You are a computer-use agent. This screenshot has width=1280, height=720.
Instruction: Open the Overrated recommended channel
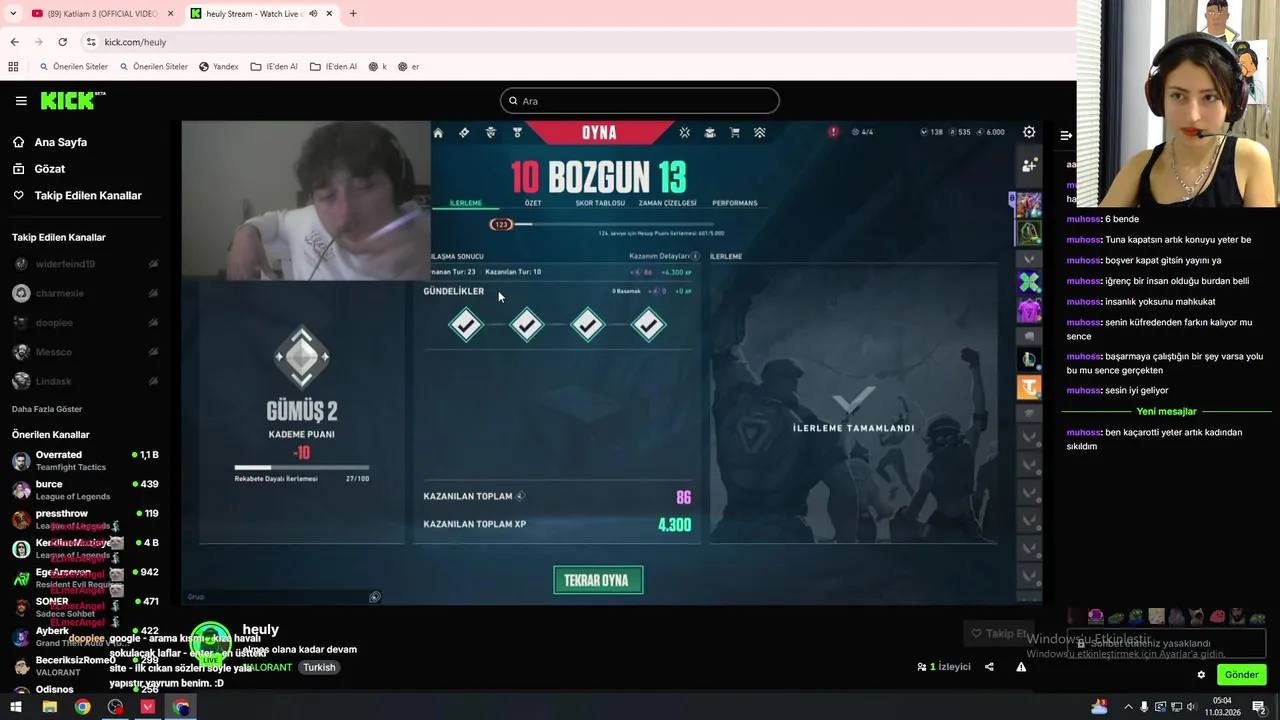tap(85, 460)
